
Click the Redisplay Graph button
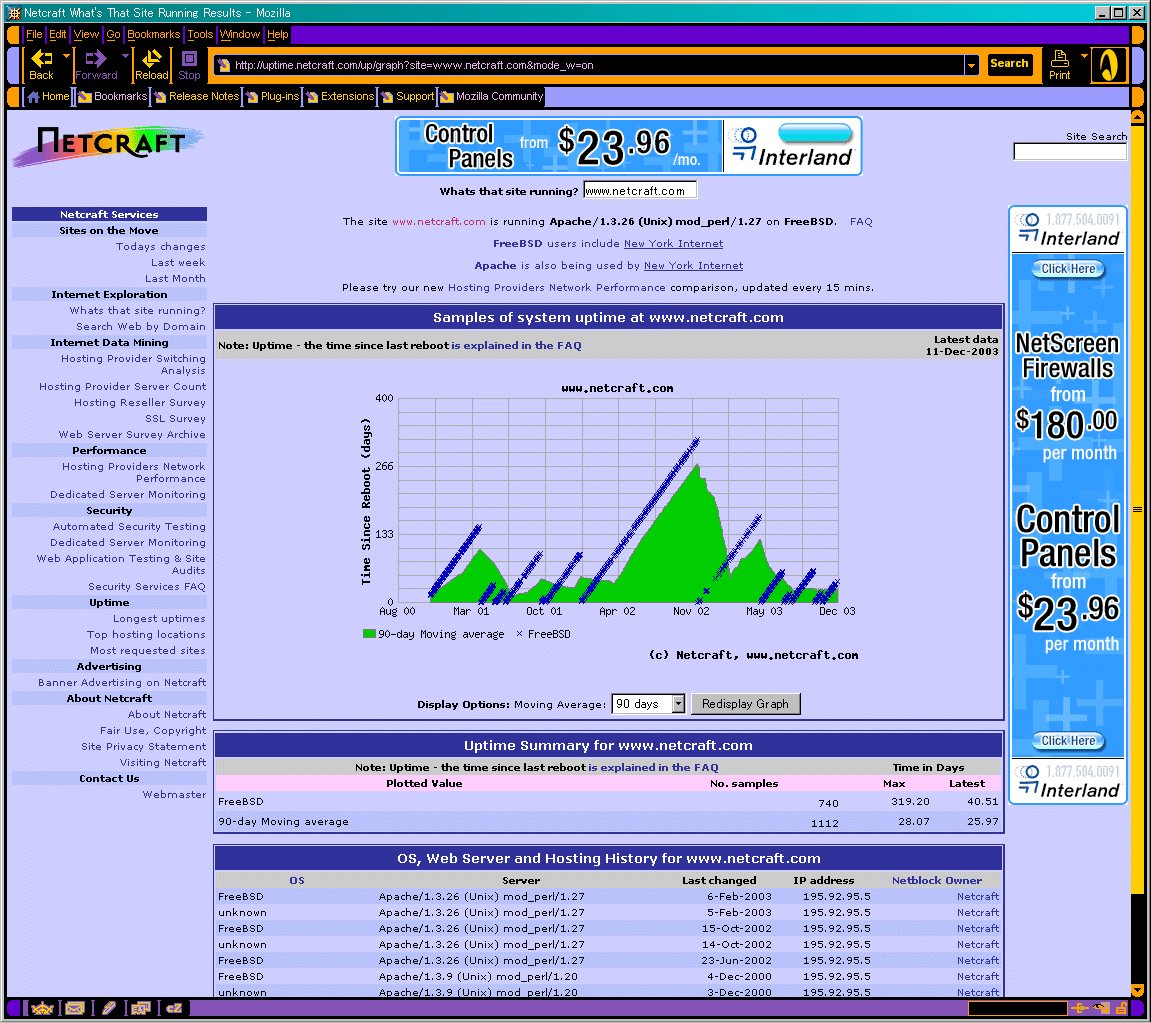coord(745,704)
